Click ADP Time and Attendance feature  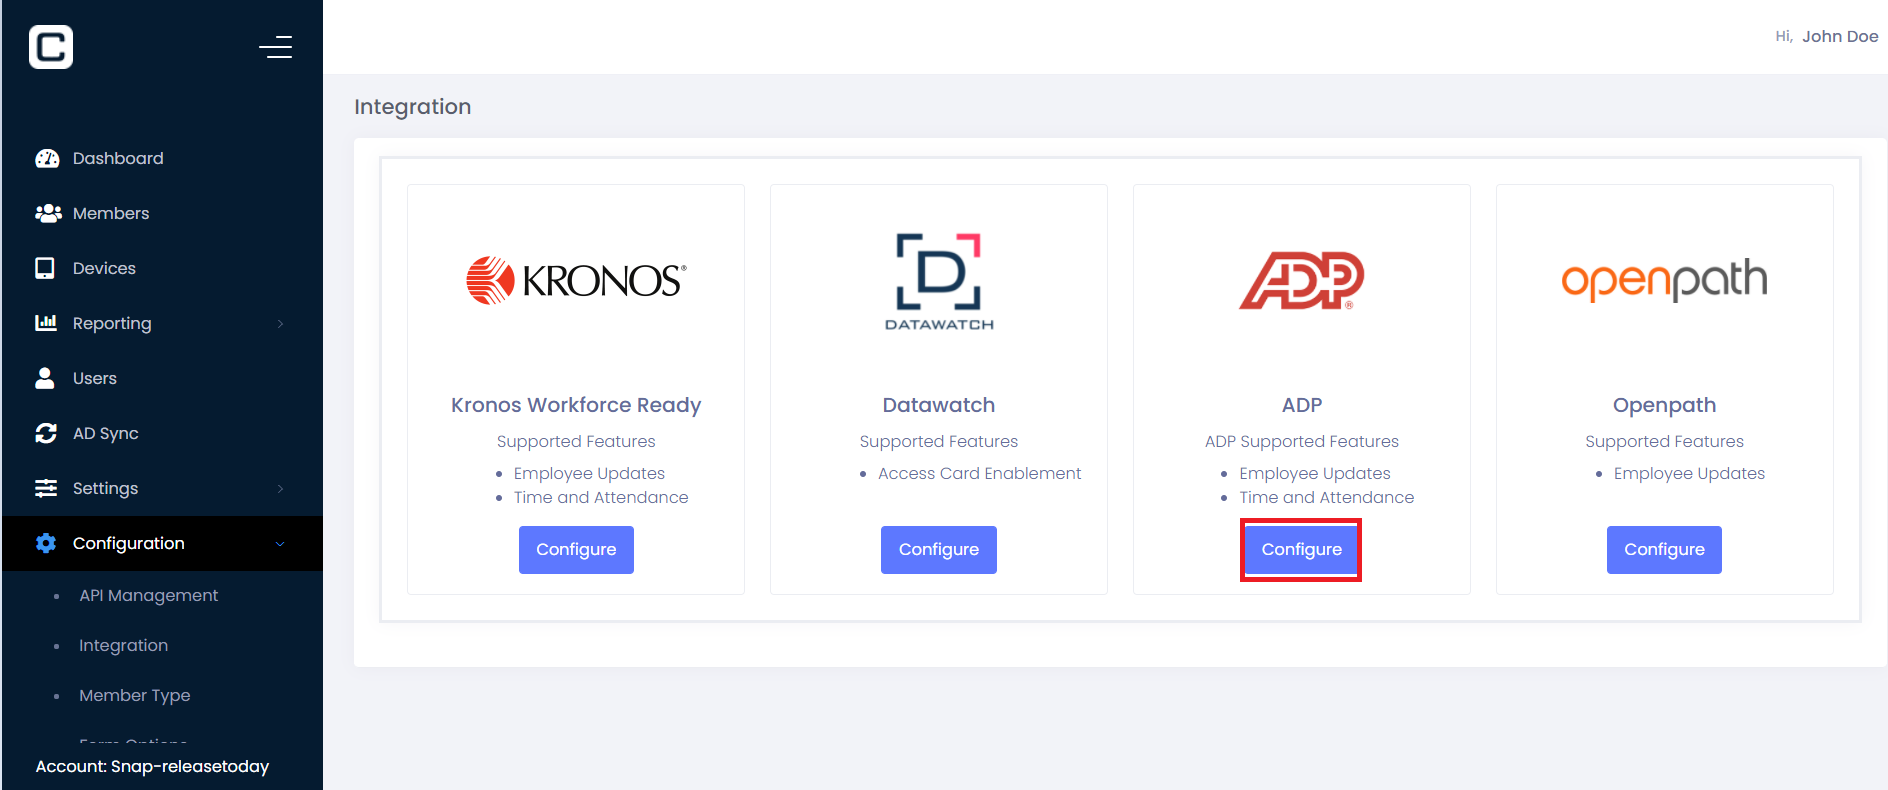(1326, 497)
